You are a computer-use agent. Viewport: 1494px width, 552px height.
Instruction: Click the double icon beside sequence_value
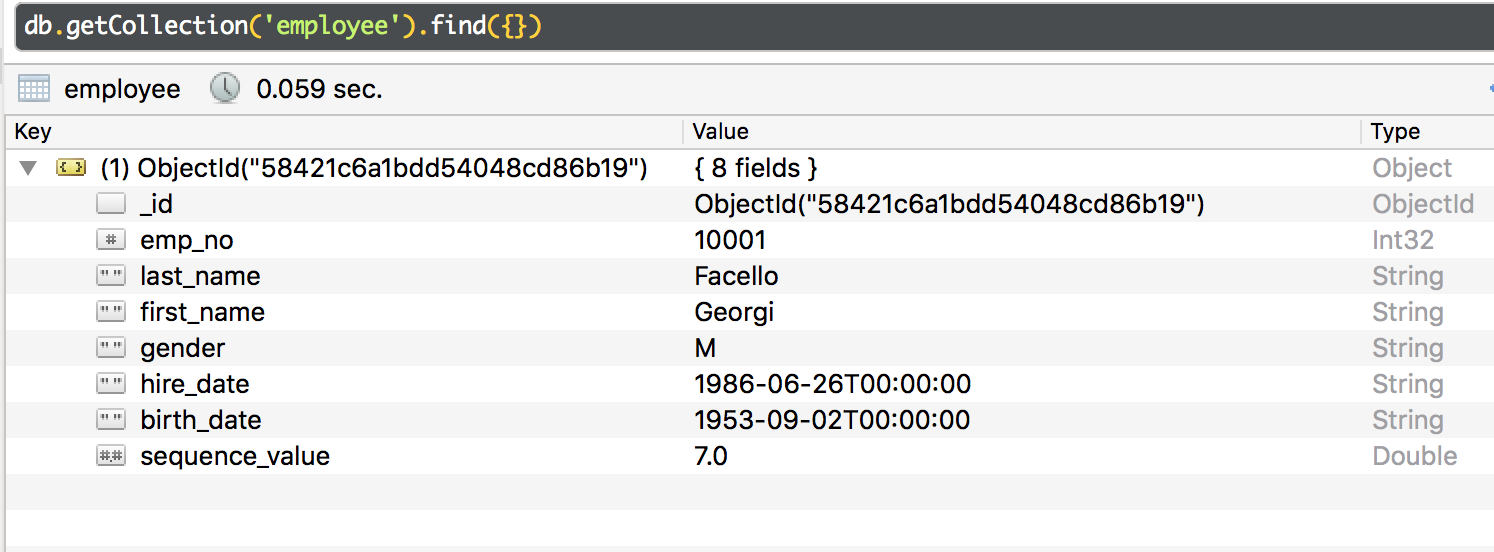coord(111,456)
